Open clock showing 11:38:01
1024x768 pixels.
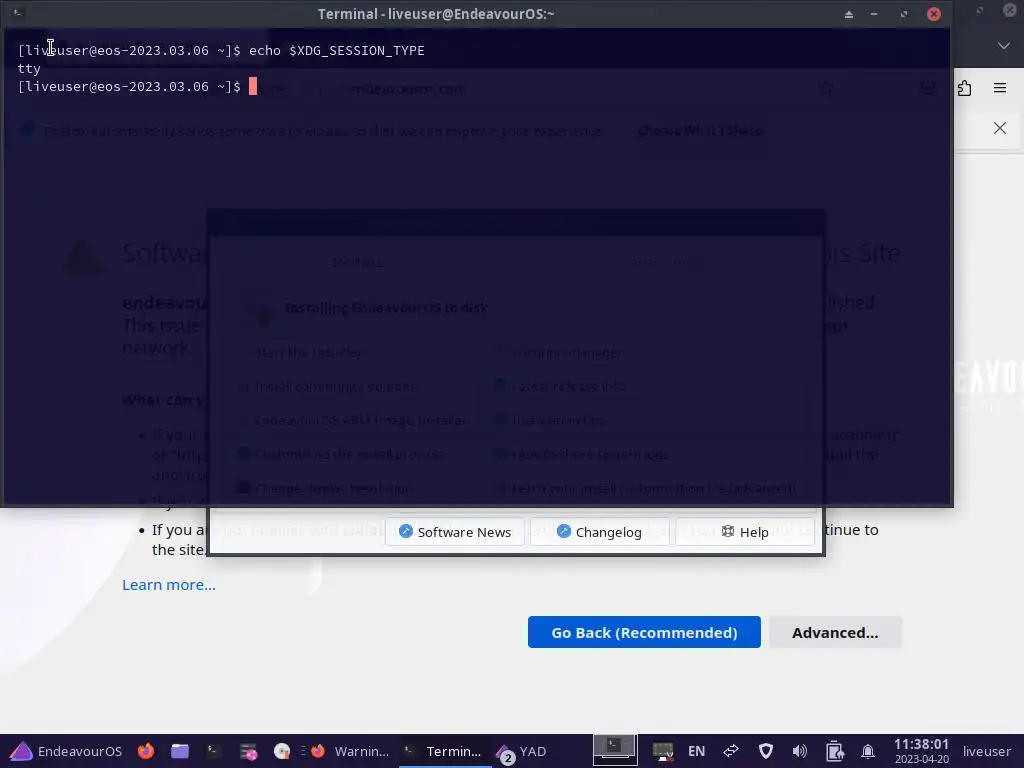(921, 750)
